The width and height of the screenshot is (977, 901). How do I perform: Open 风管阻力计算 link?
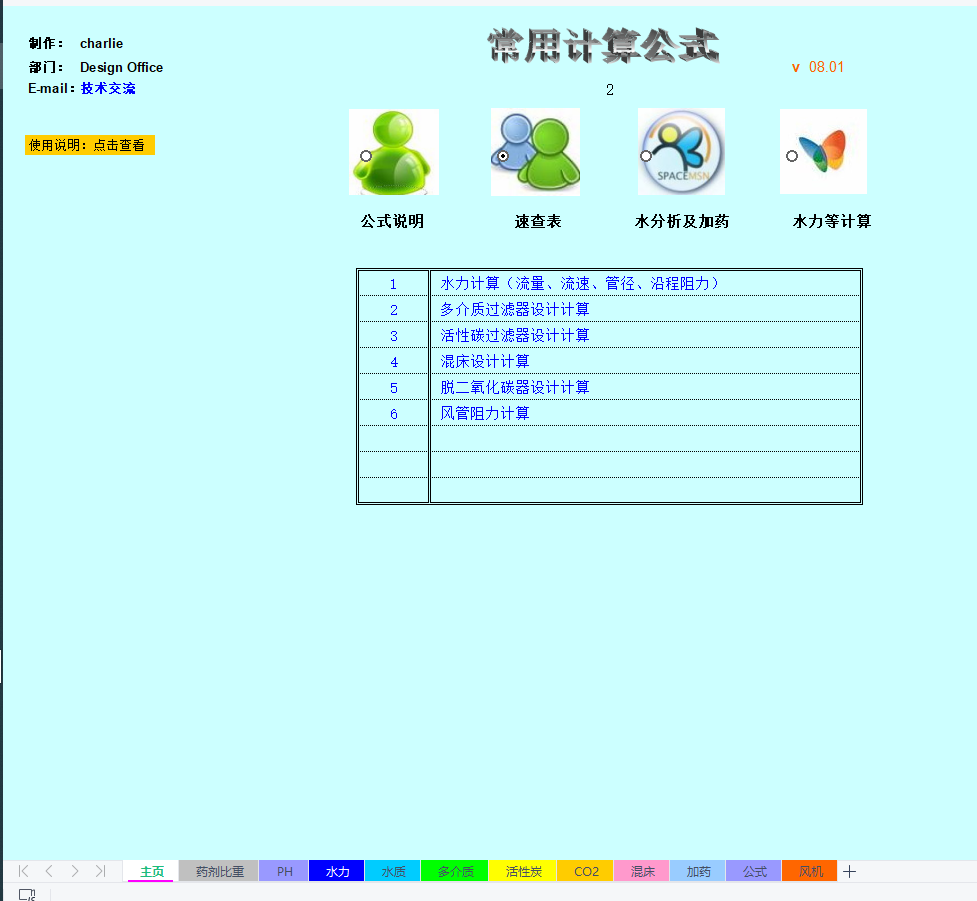point(485,414)
